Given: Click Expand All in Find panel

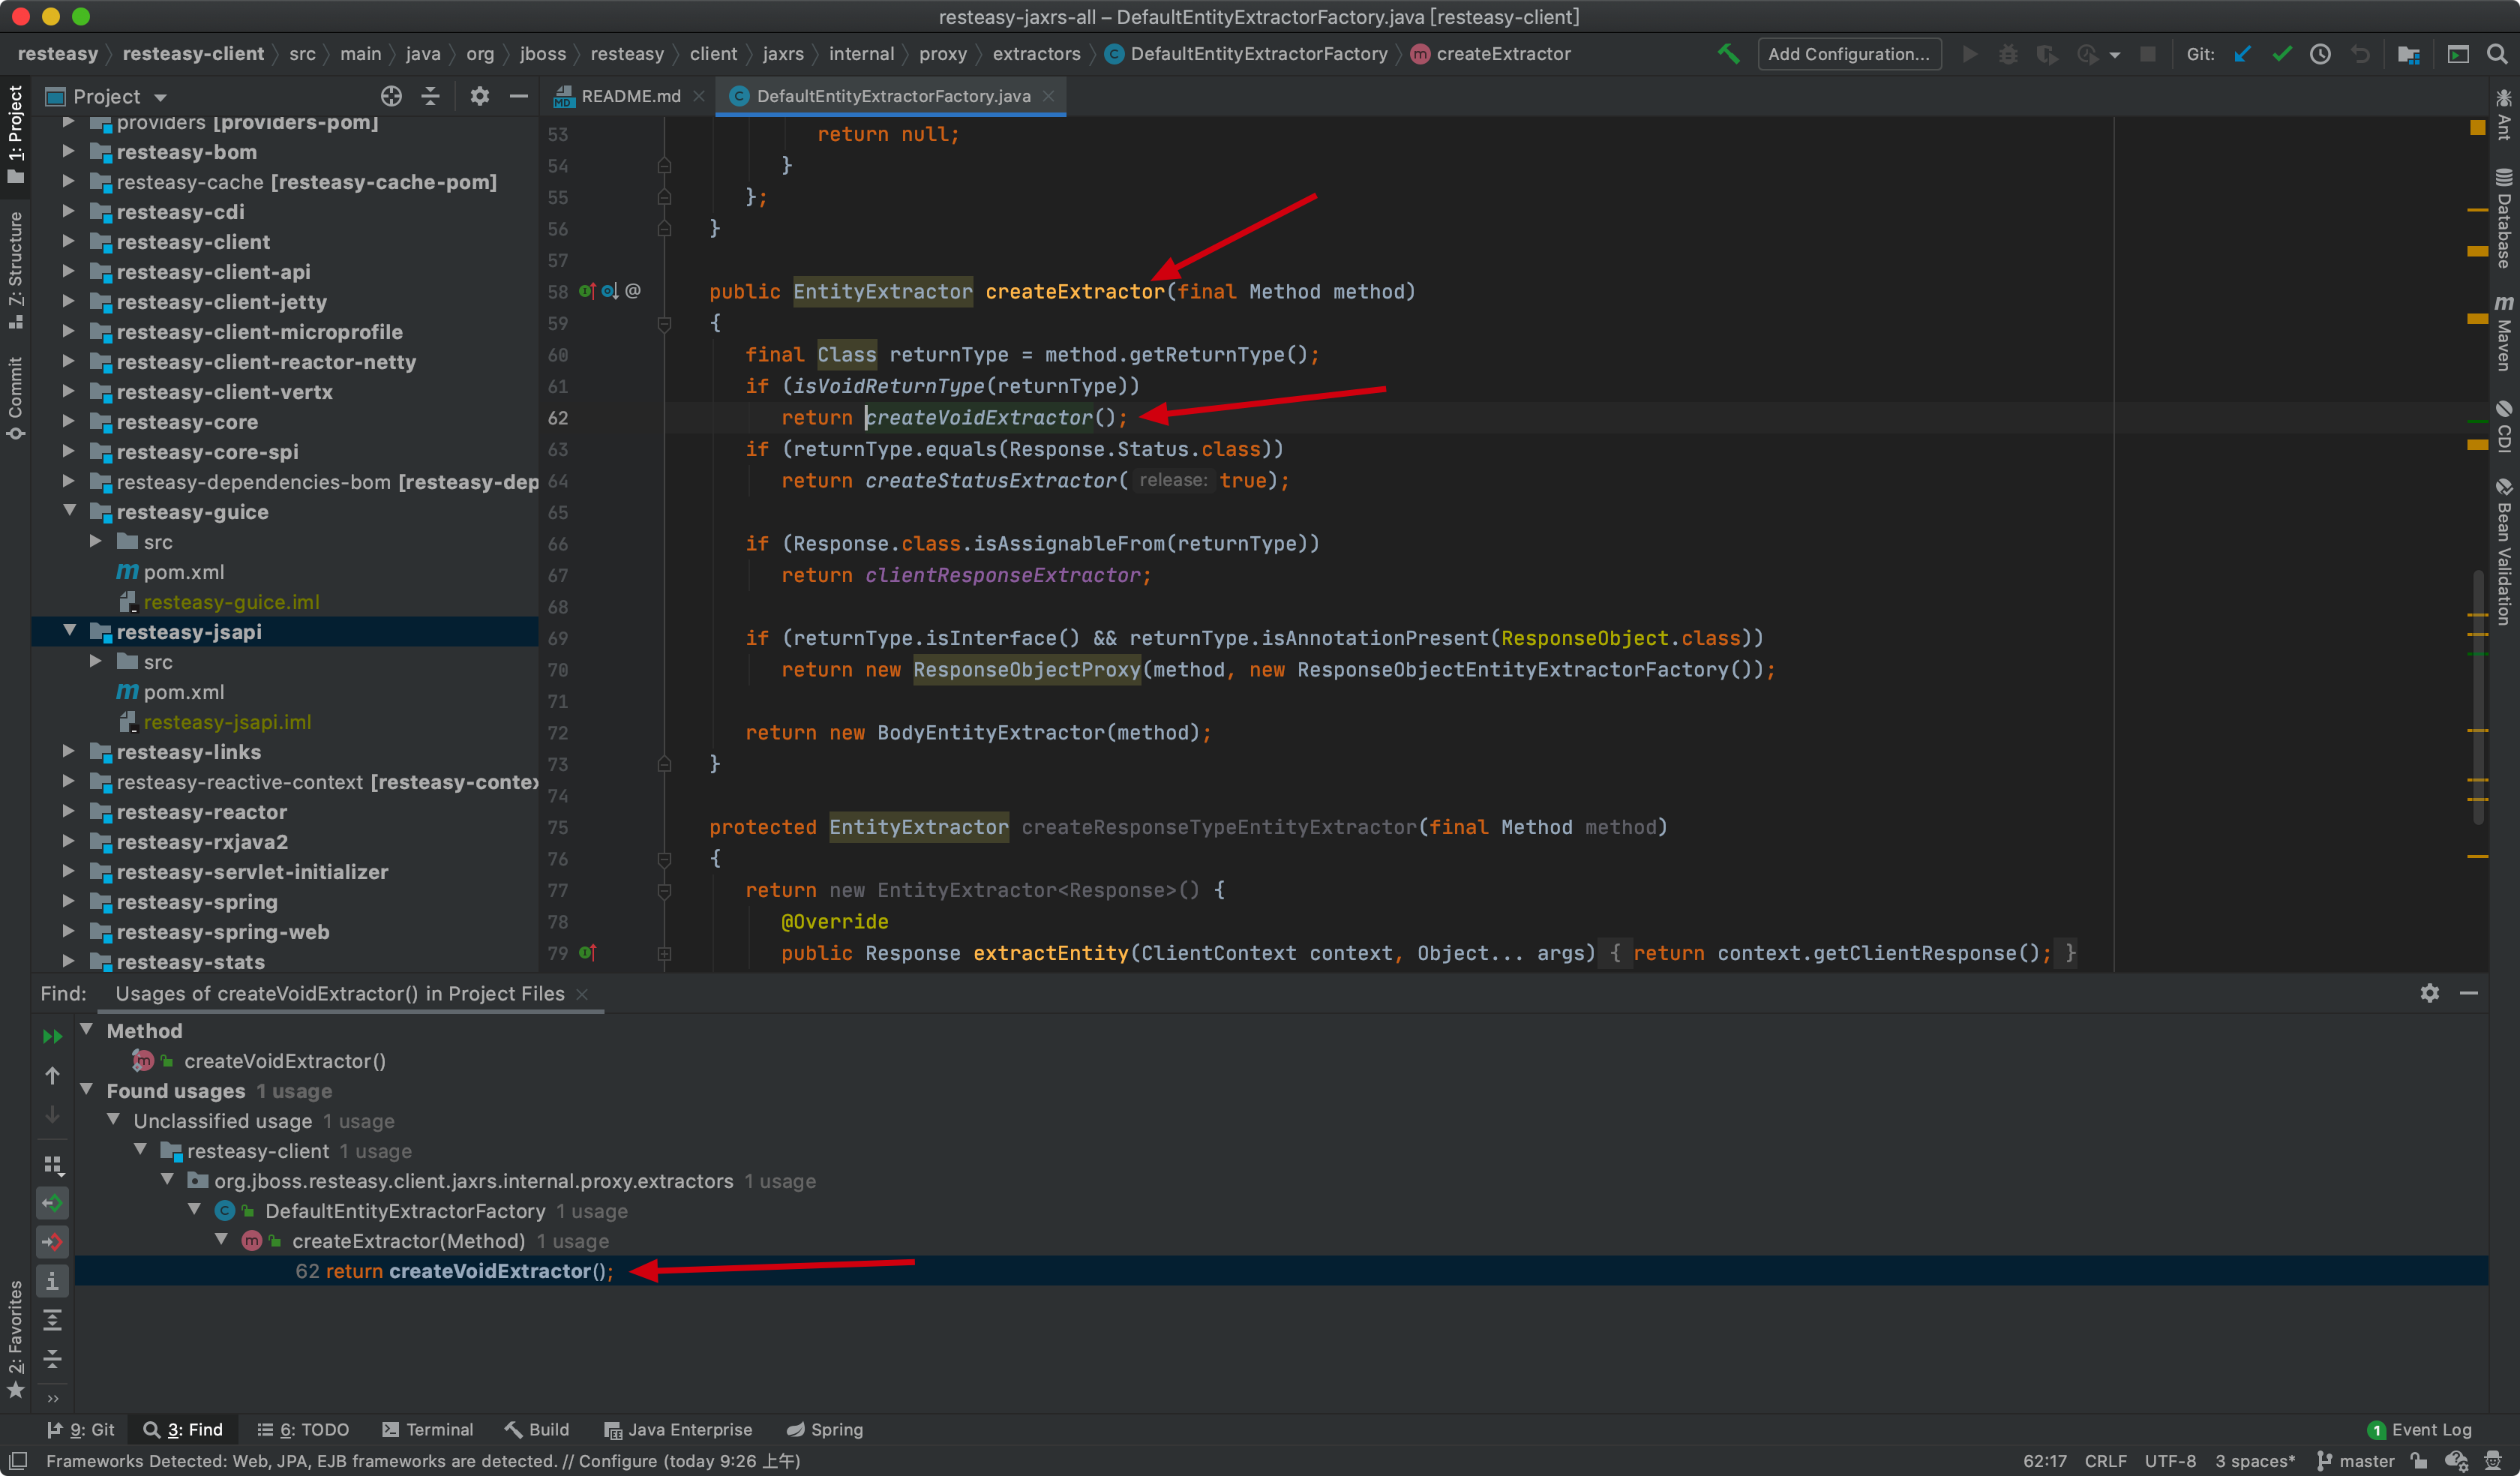Looking at the screenshot, I should click(x=52, y=1320).
